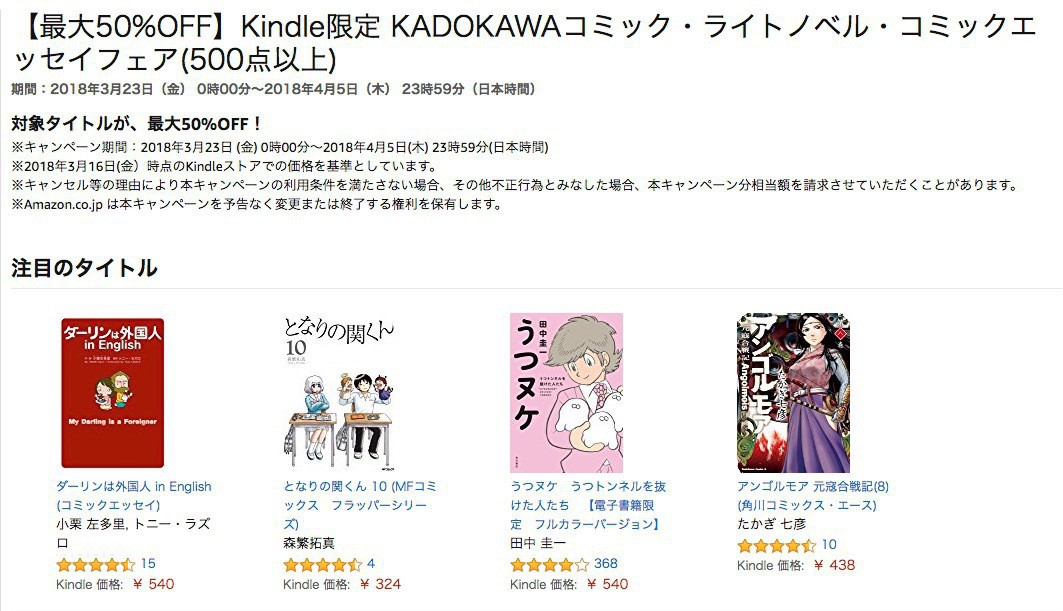This screenshot has width=1063, height=611.
Task: Open the 4 reviews count link
Action: click(371, 564)
